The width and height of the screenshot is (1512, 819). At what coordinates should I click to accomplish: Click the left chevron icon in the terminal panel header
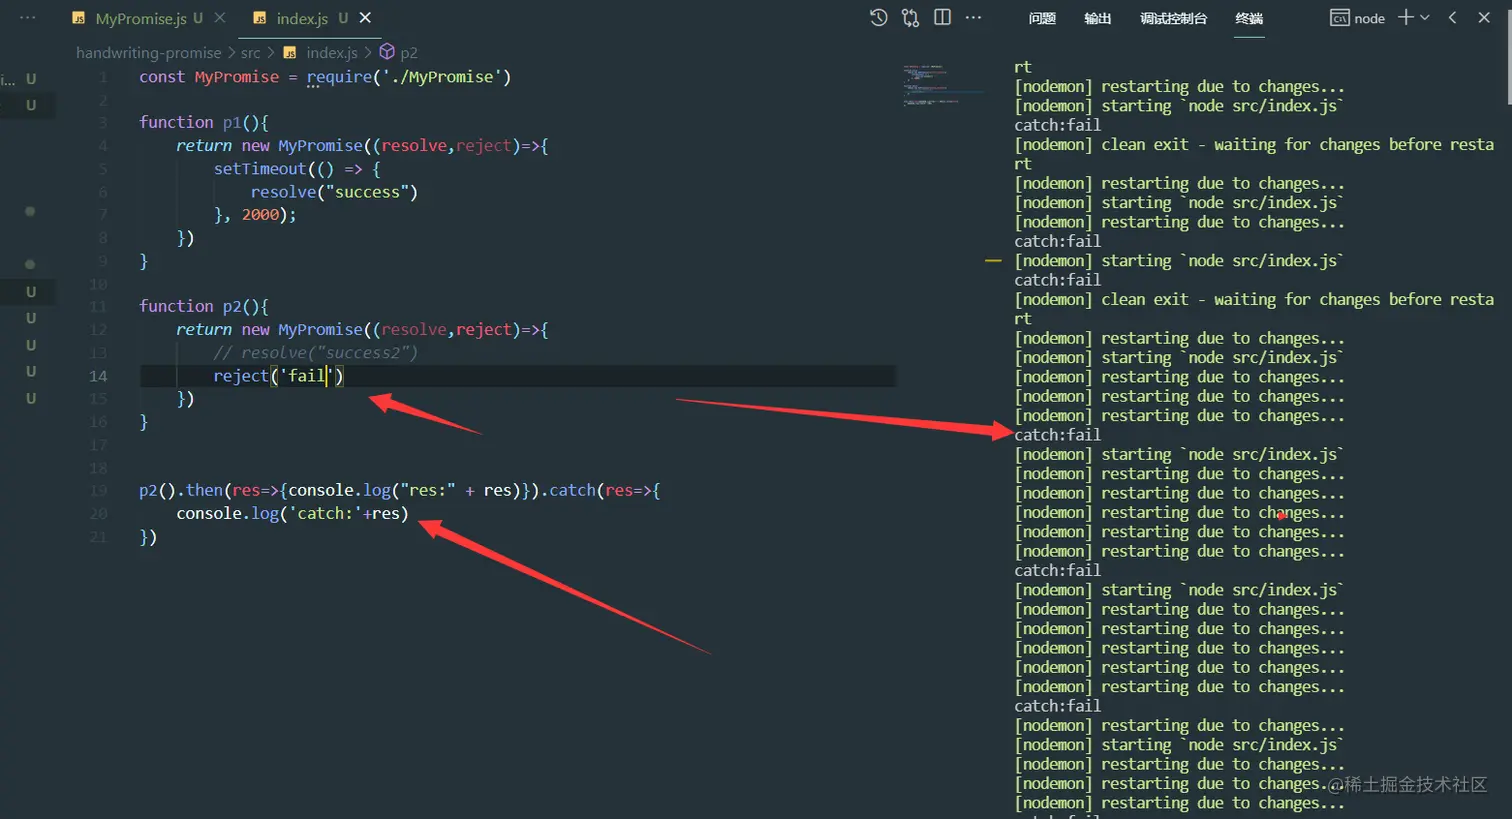point(1452,17)
